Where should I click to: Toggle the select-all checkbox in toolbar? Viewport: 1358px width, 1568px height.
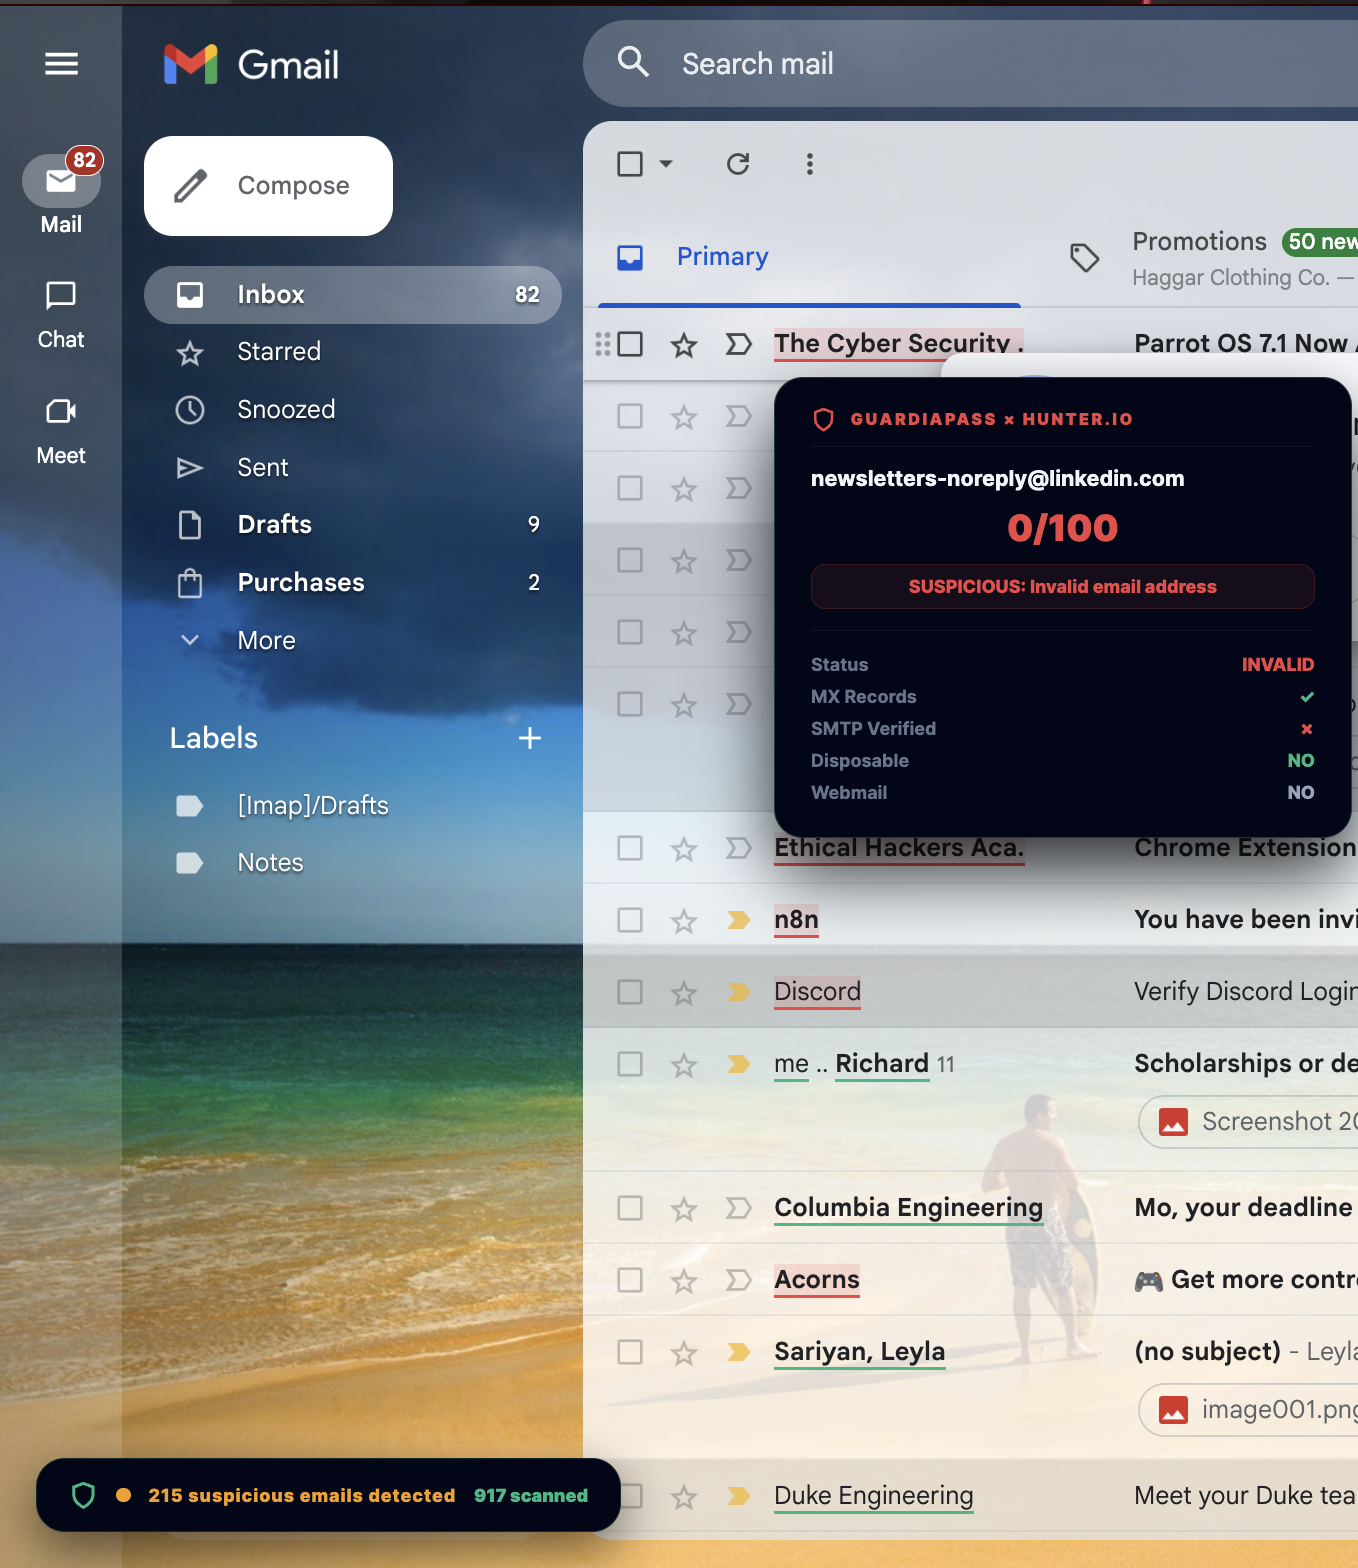click(630, 164)
